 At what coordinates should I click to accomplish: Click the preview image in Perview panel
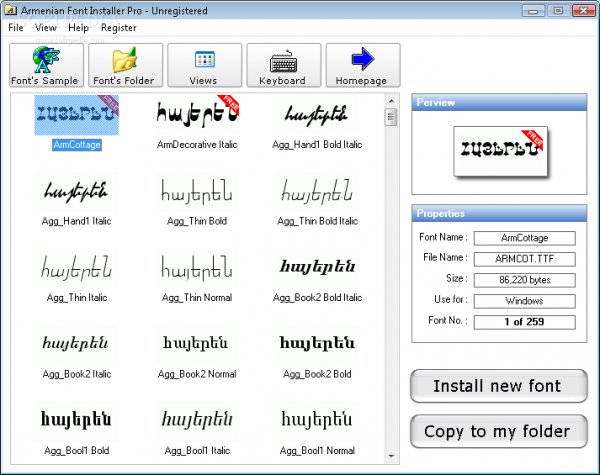501,152
